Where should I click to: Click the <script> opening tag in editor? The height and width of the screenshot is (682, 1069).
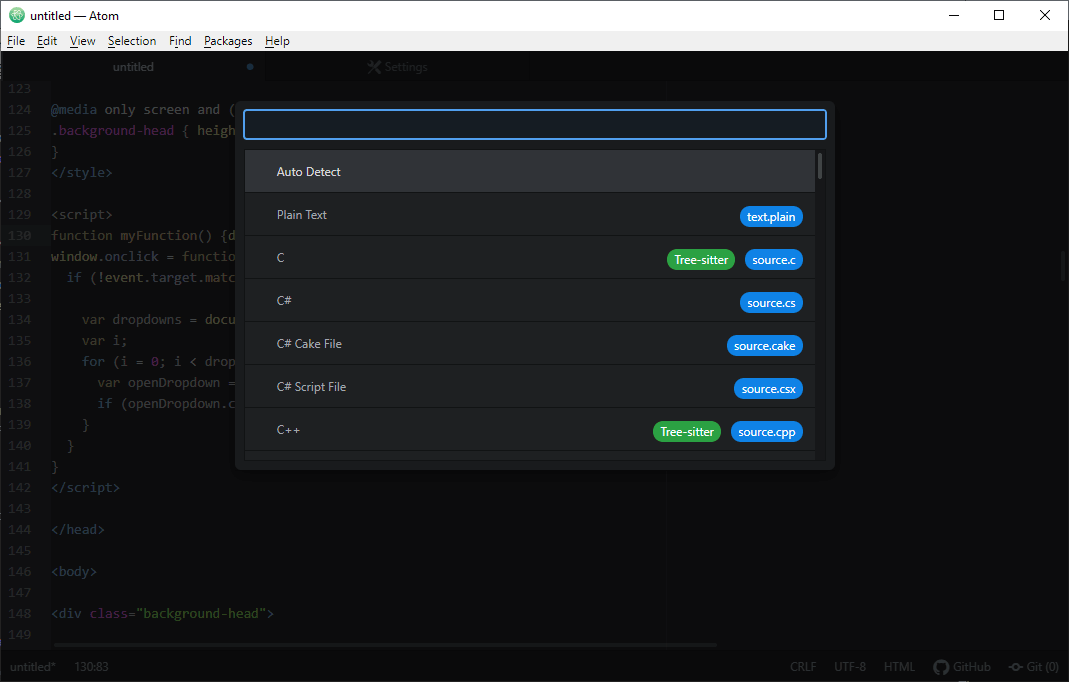82,214
